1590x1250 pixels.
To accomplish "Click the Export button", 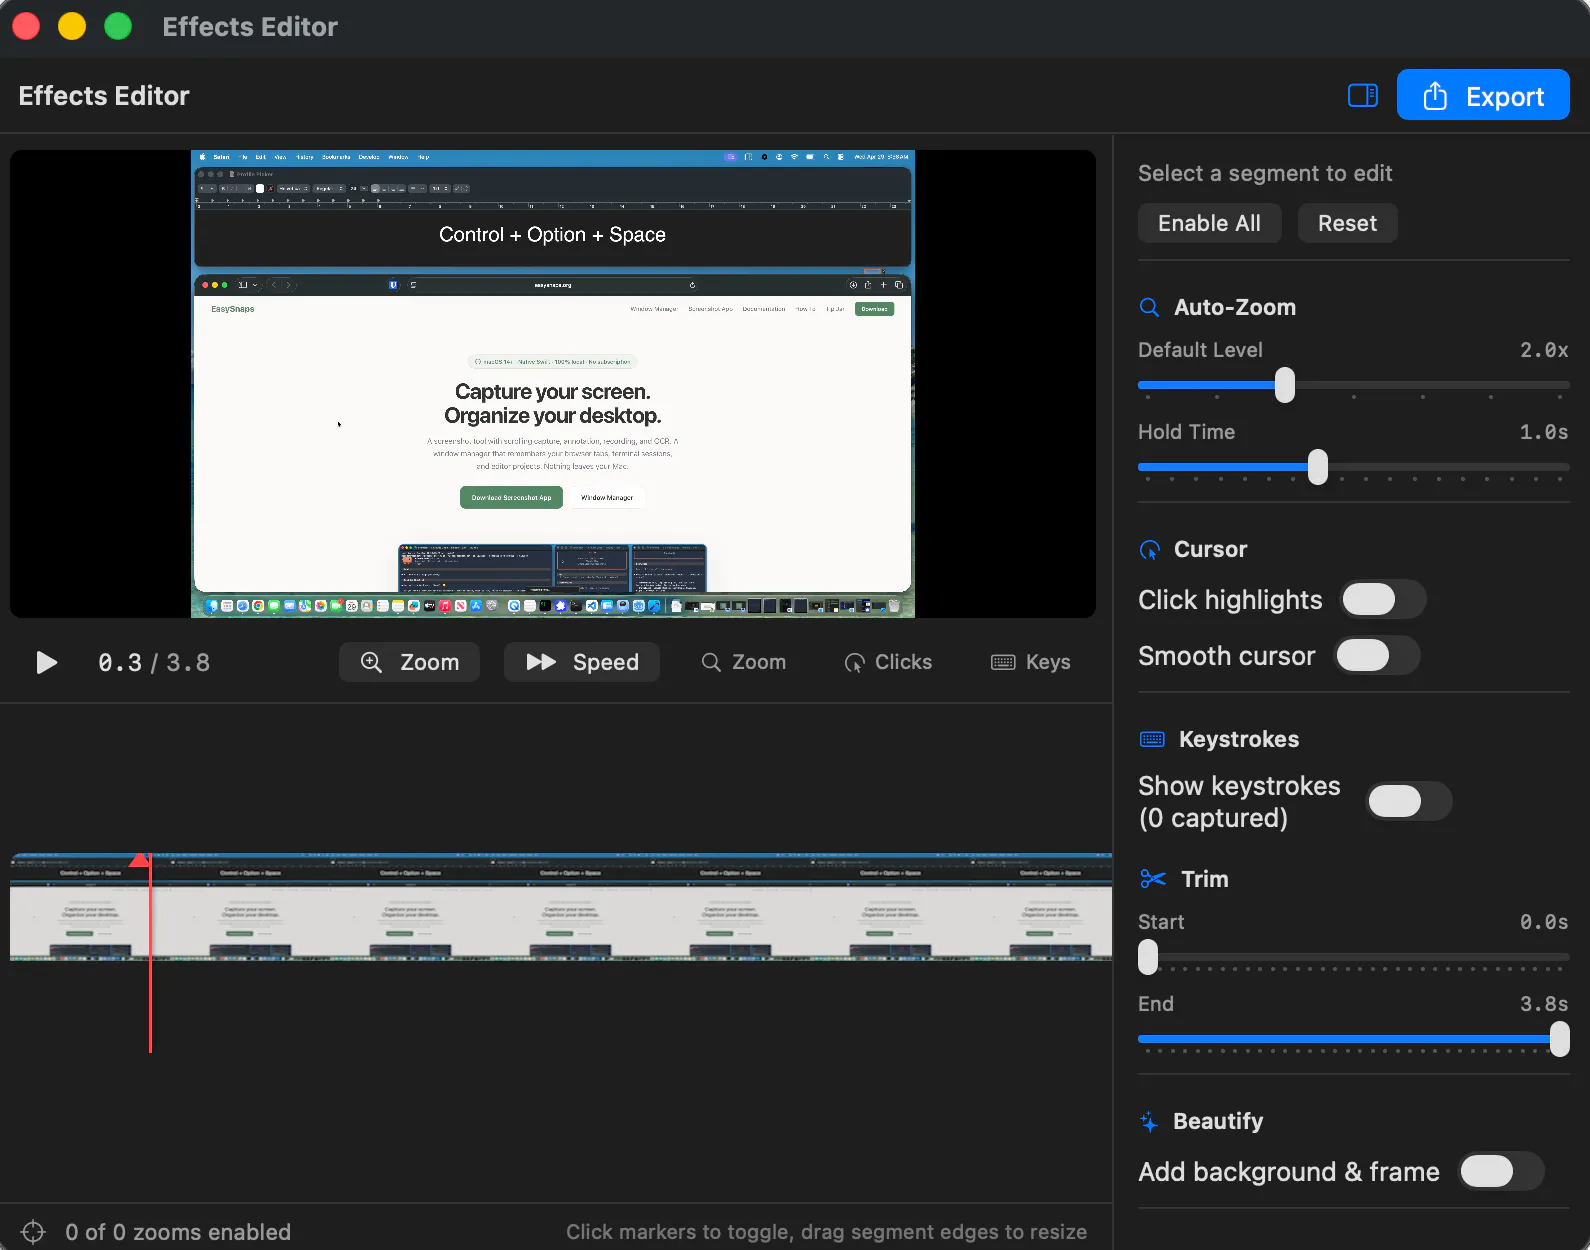I will click(x=1483, y=95).
